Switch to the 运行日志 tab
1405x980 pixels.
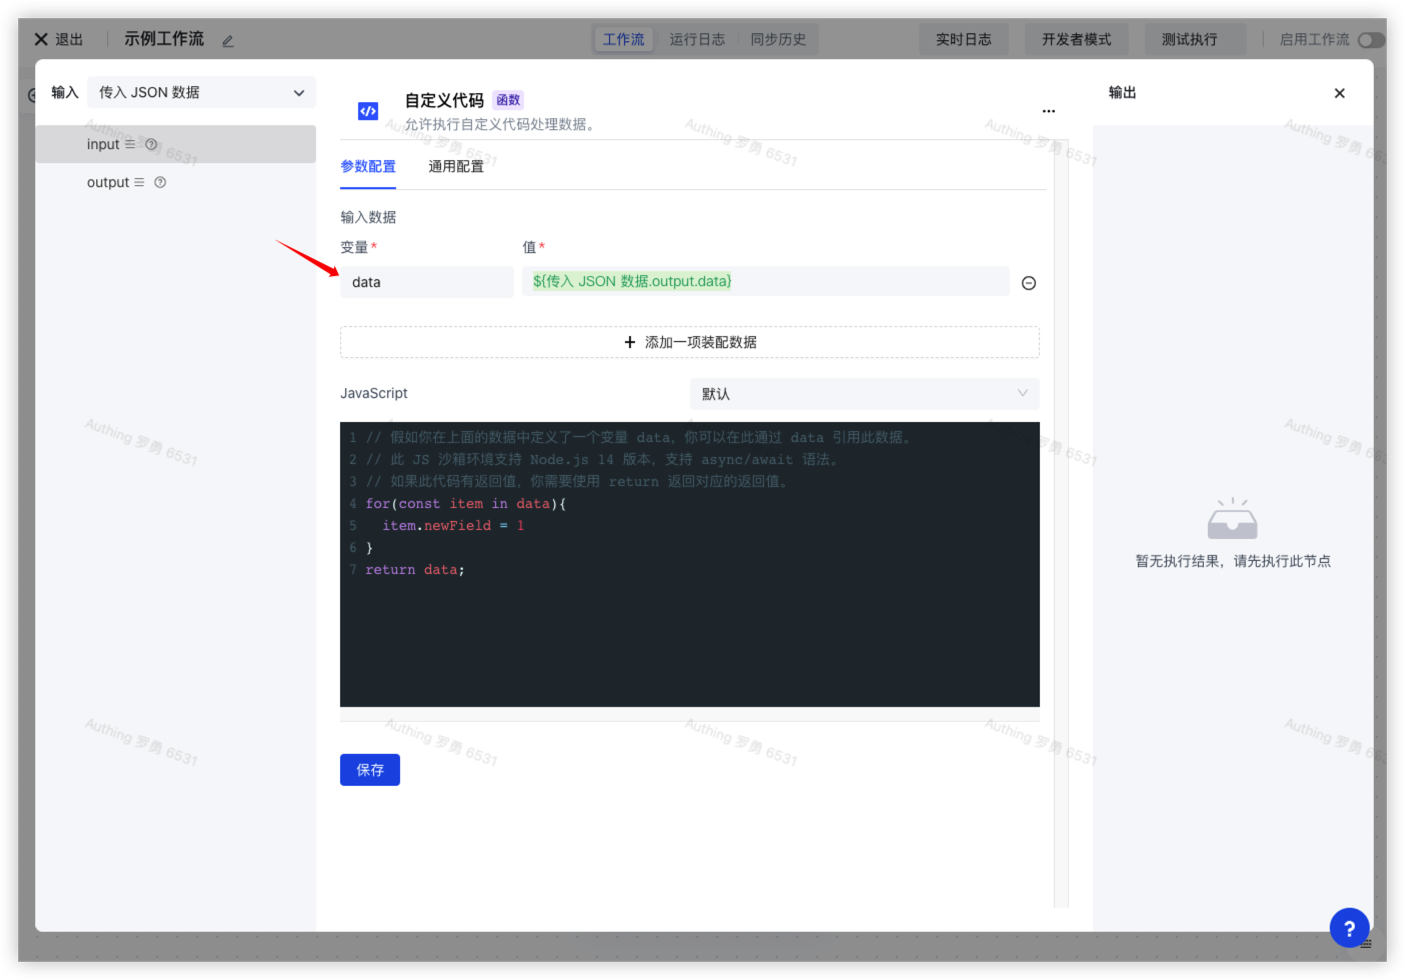point(697,39)
